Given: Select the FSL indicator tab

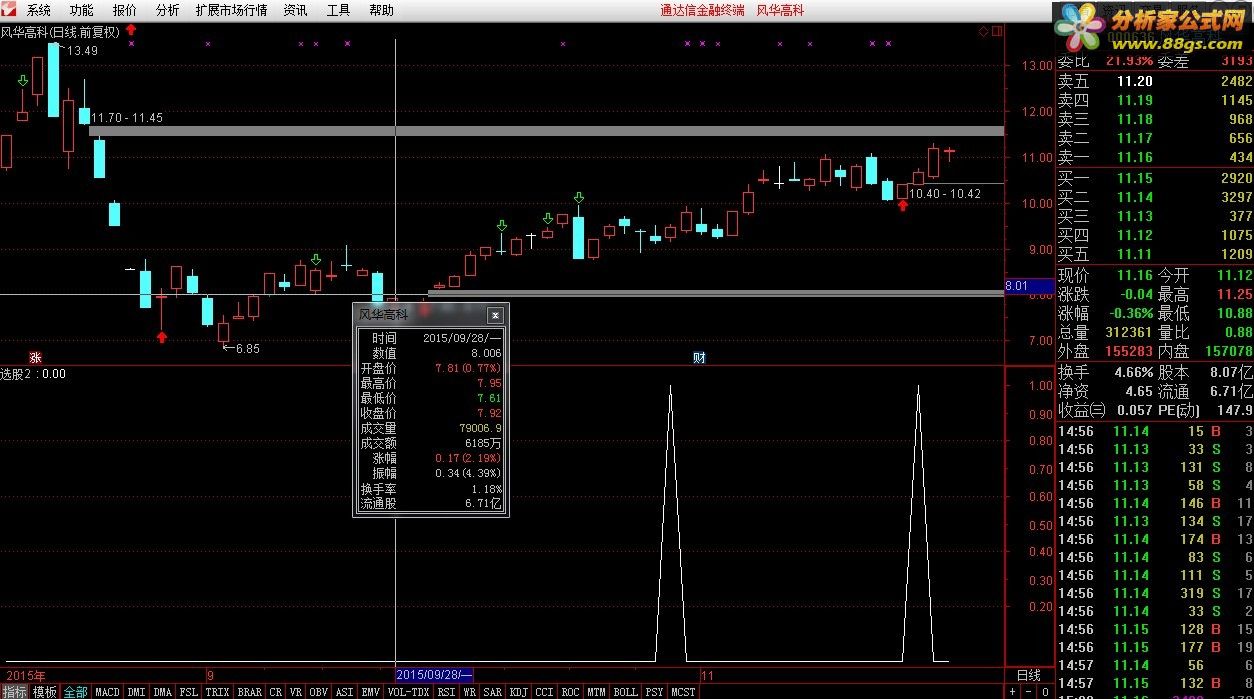Looking at the screenshot, I should click(x=189, y=691).
